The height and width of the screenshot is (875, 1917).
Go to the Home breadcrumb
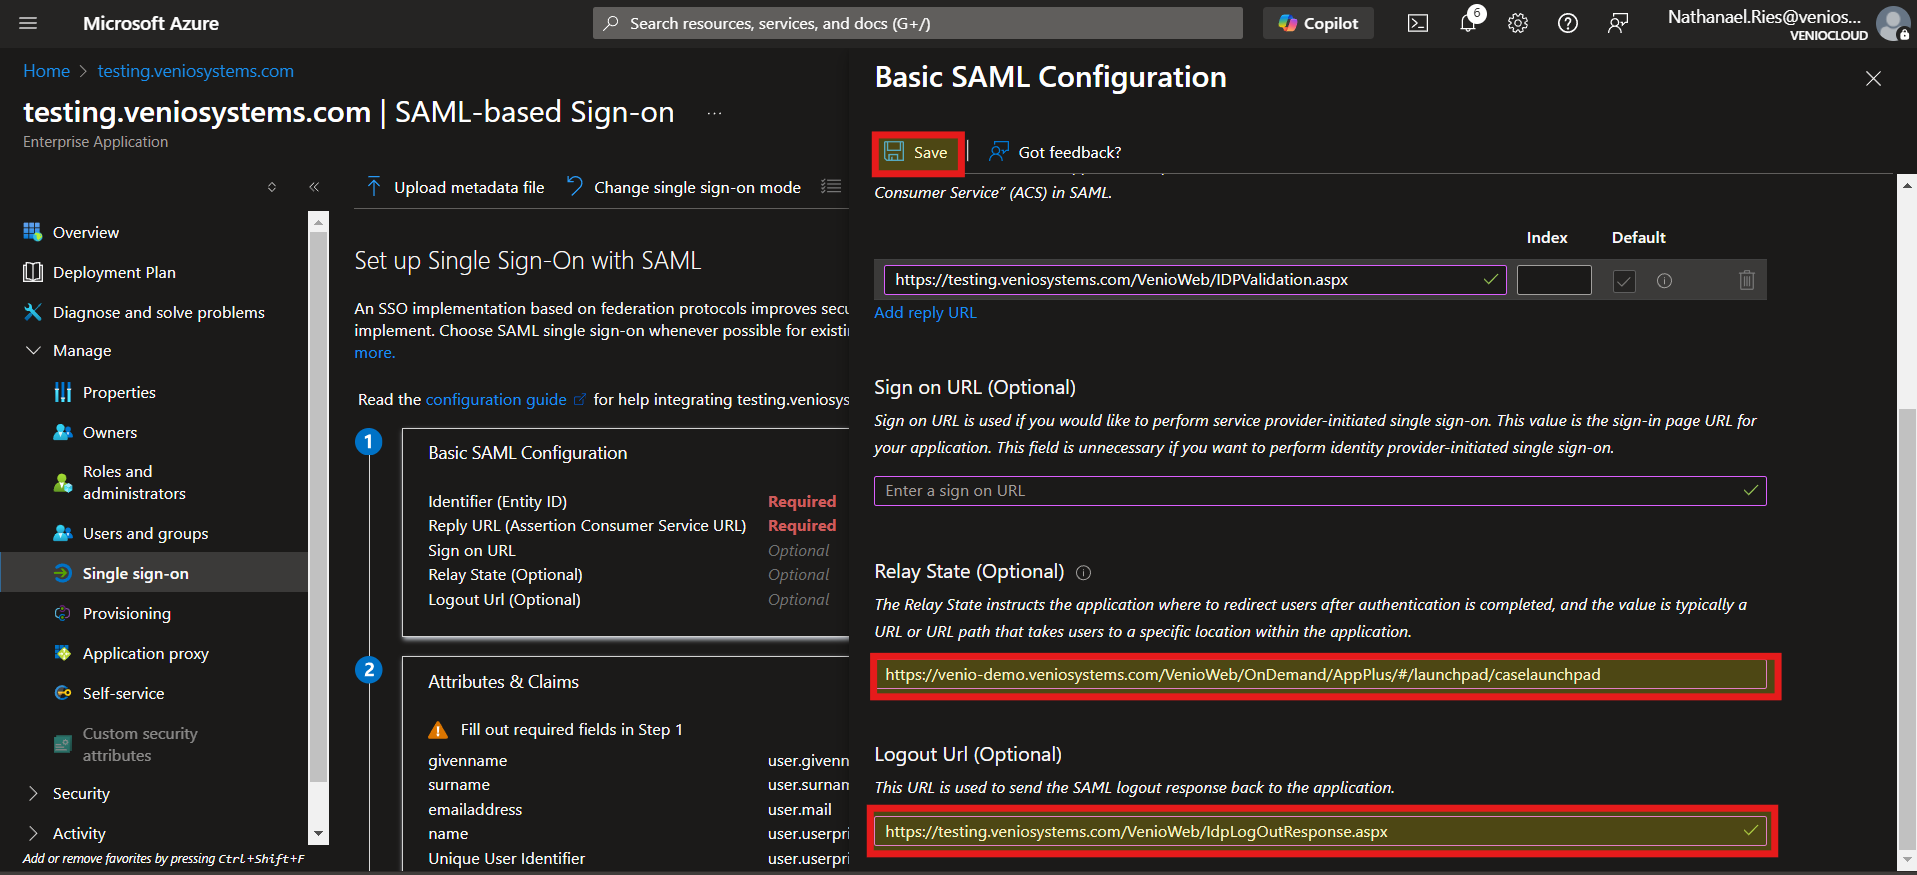pyautogui.click(x=47, y=71)
